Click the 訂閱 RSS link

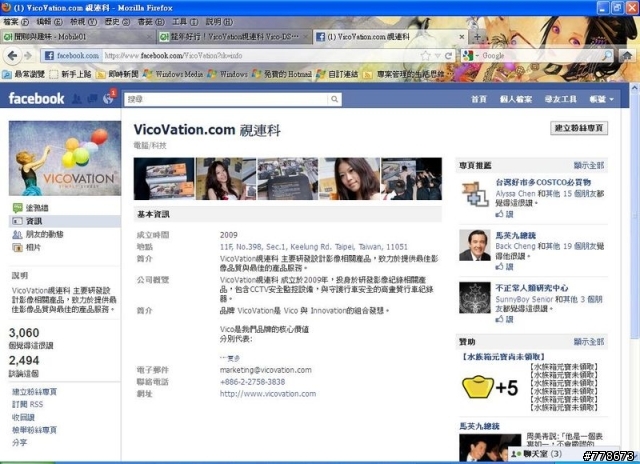27,404
